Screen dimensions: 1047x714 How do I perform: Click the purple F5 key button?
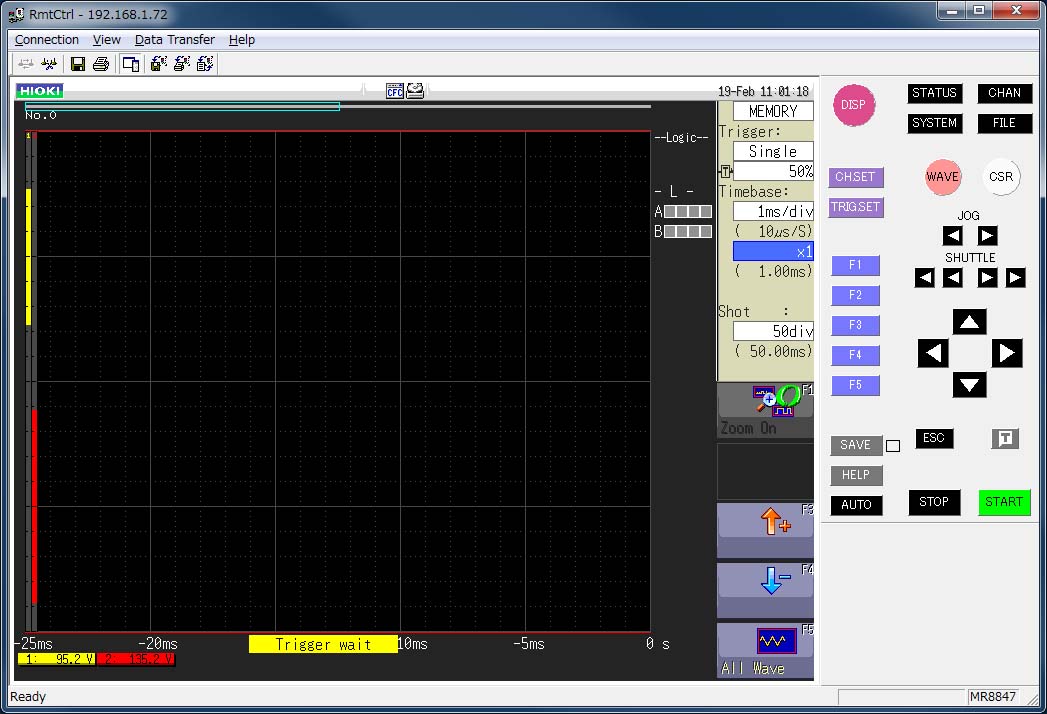point(855,385)
